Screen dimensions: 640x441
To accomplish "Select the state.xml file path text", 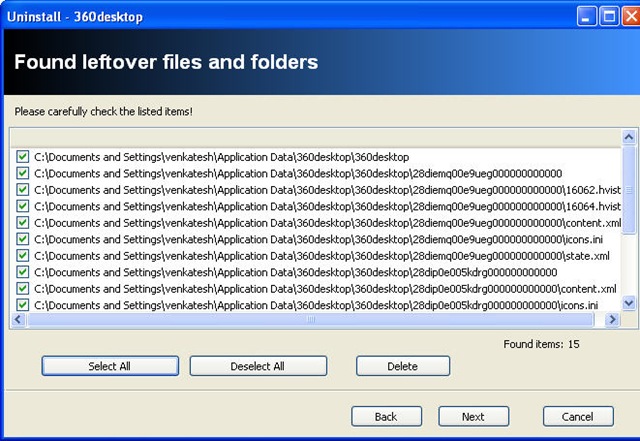I will [x=322, y=256].
